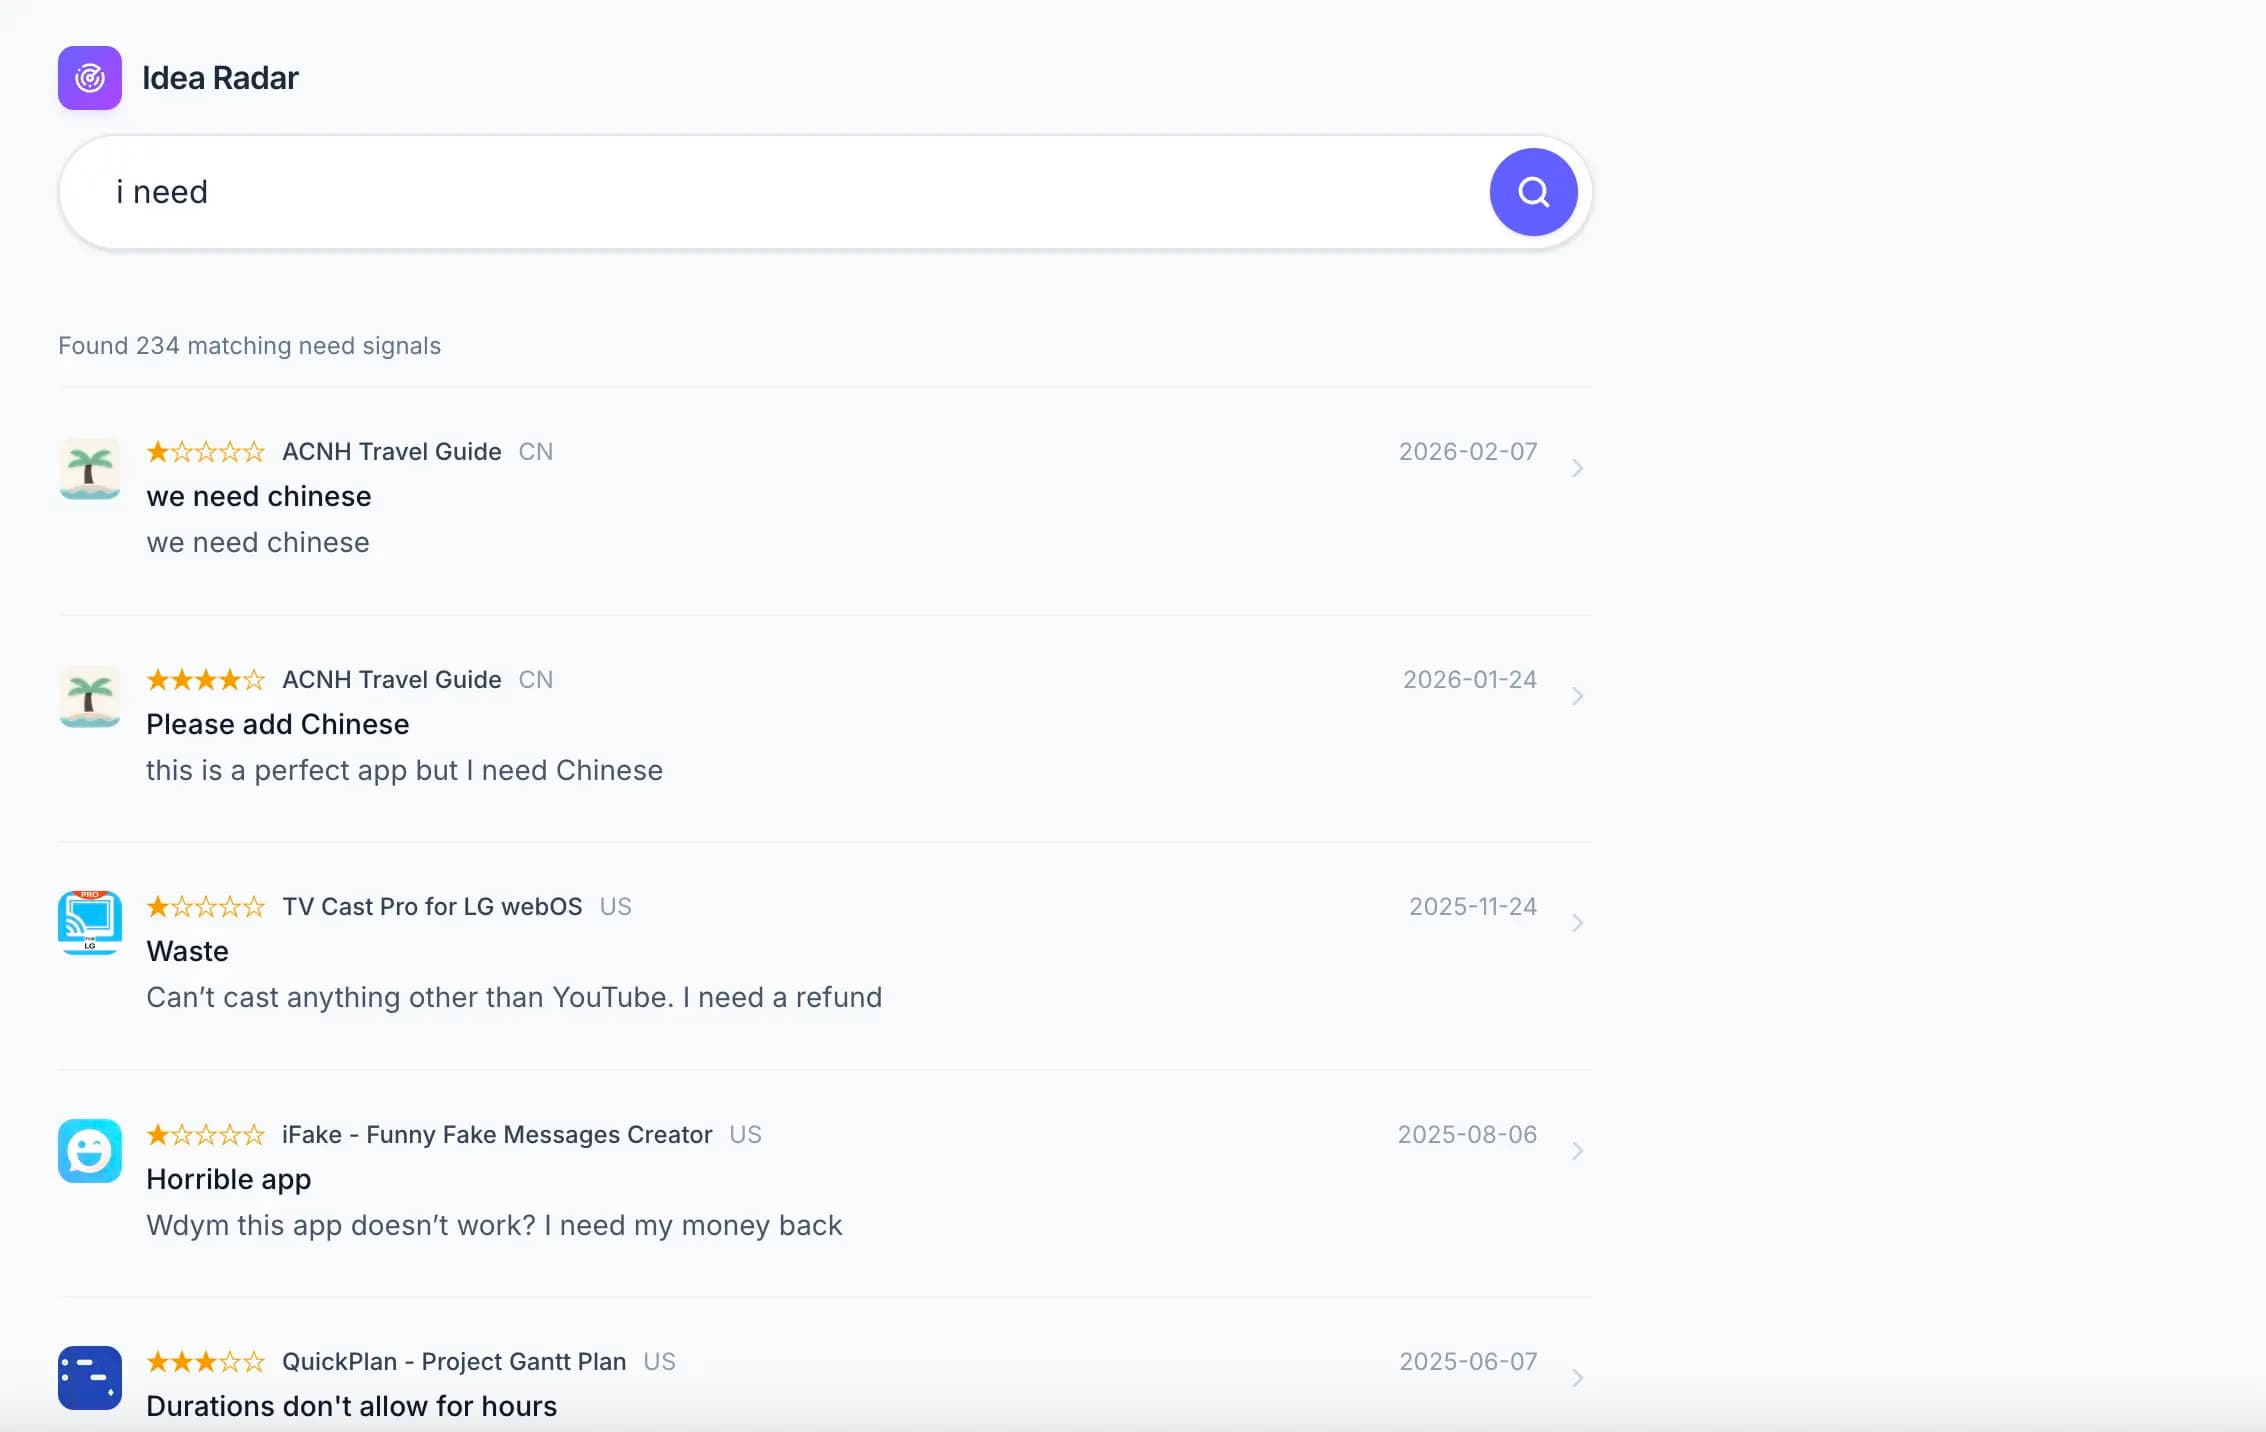2266x1432 pixels.
Task: Click the date '2026-01-24'
Action: tap(1470, 680)
